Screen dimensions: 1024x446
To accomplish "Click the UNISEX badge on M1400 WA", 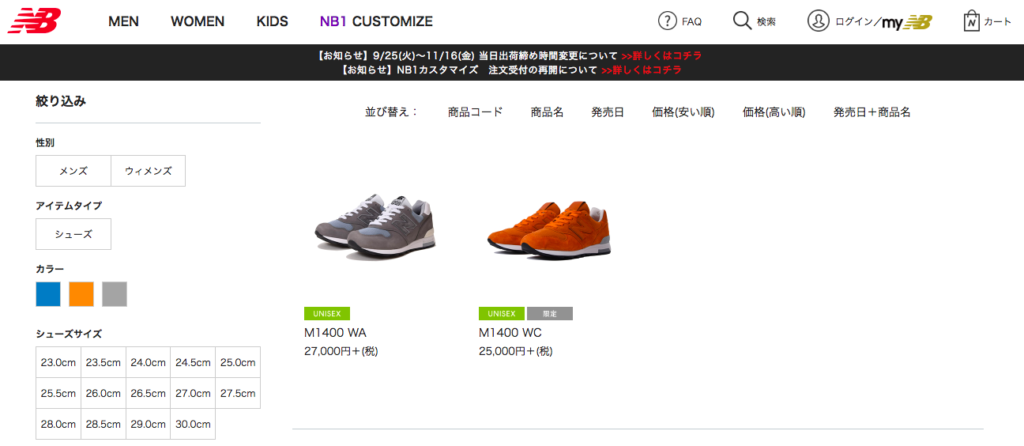I will (327, 313).
